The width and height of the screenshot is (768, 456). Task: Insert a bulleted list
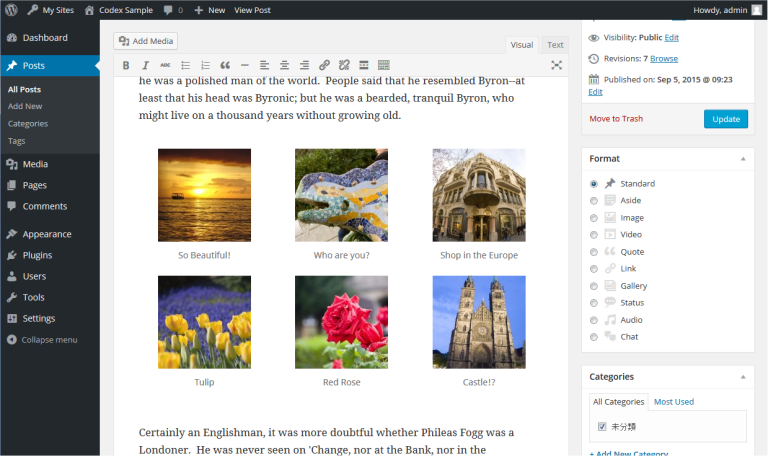(x=186, y=65)
